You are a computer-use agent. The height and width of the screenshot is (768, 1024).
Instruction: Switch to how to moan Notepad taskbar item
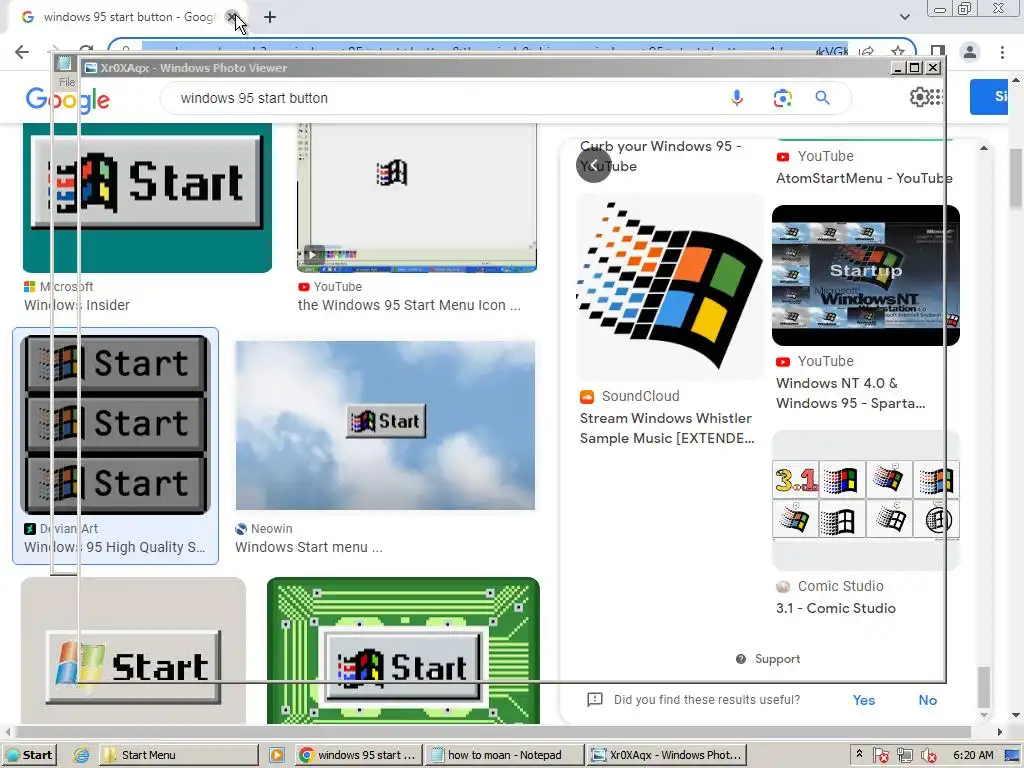click(x=504, y=755)
